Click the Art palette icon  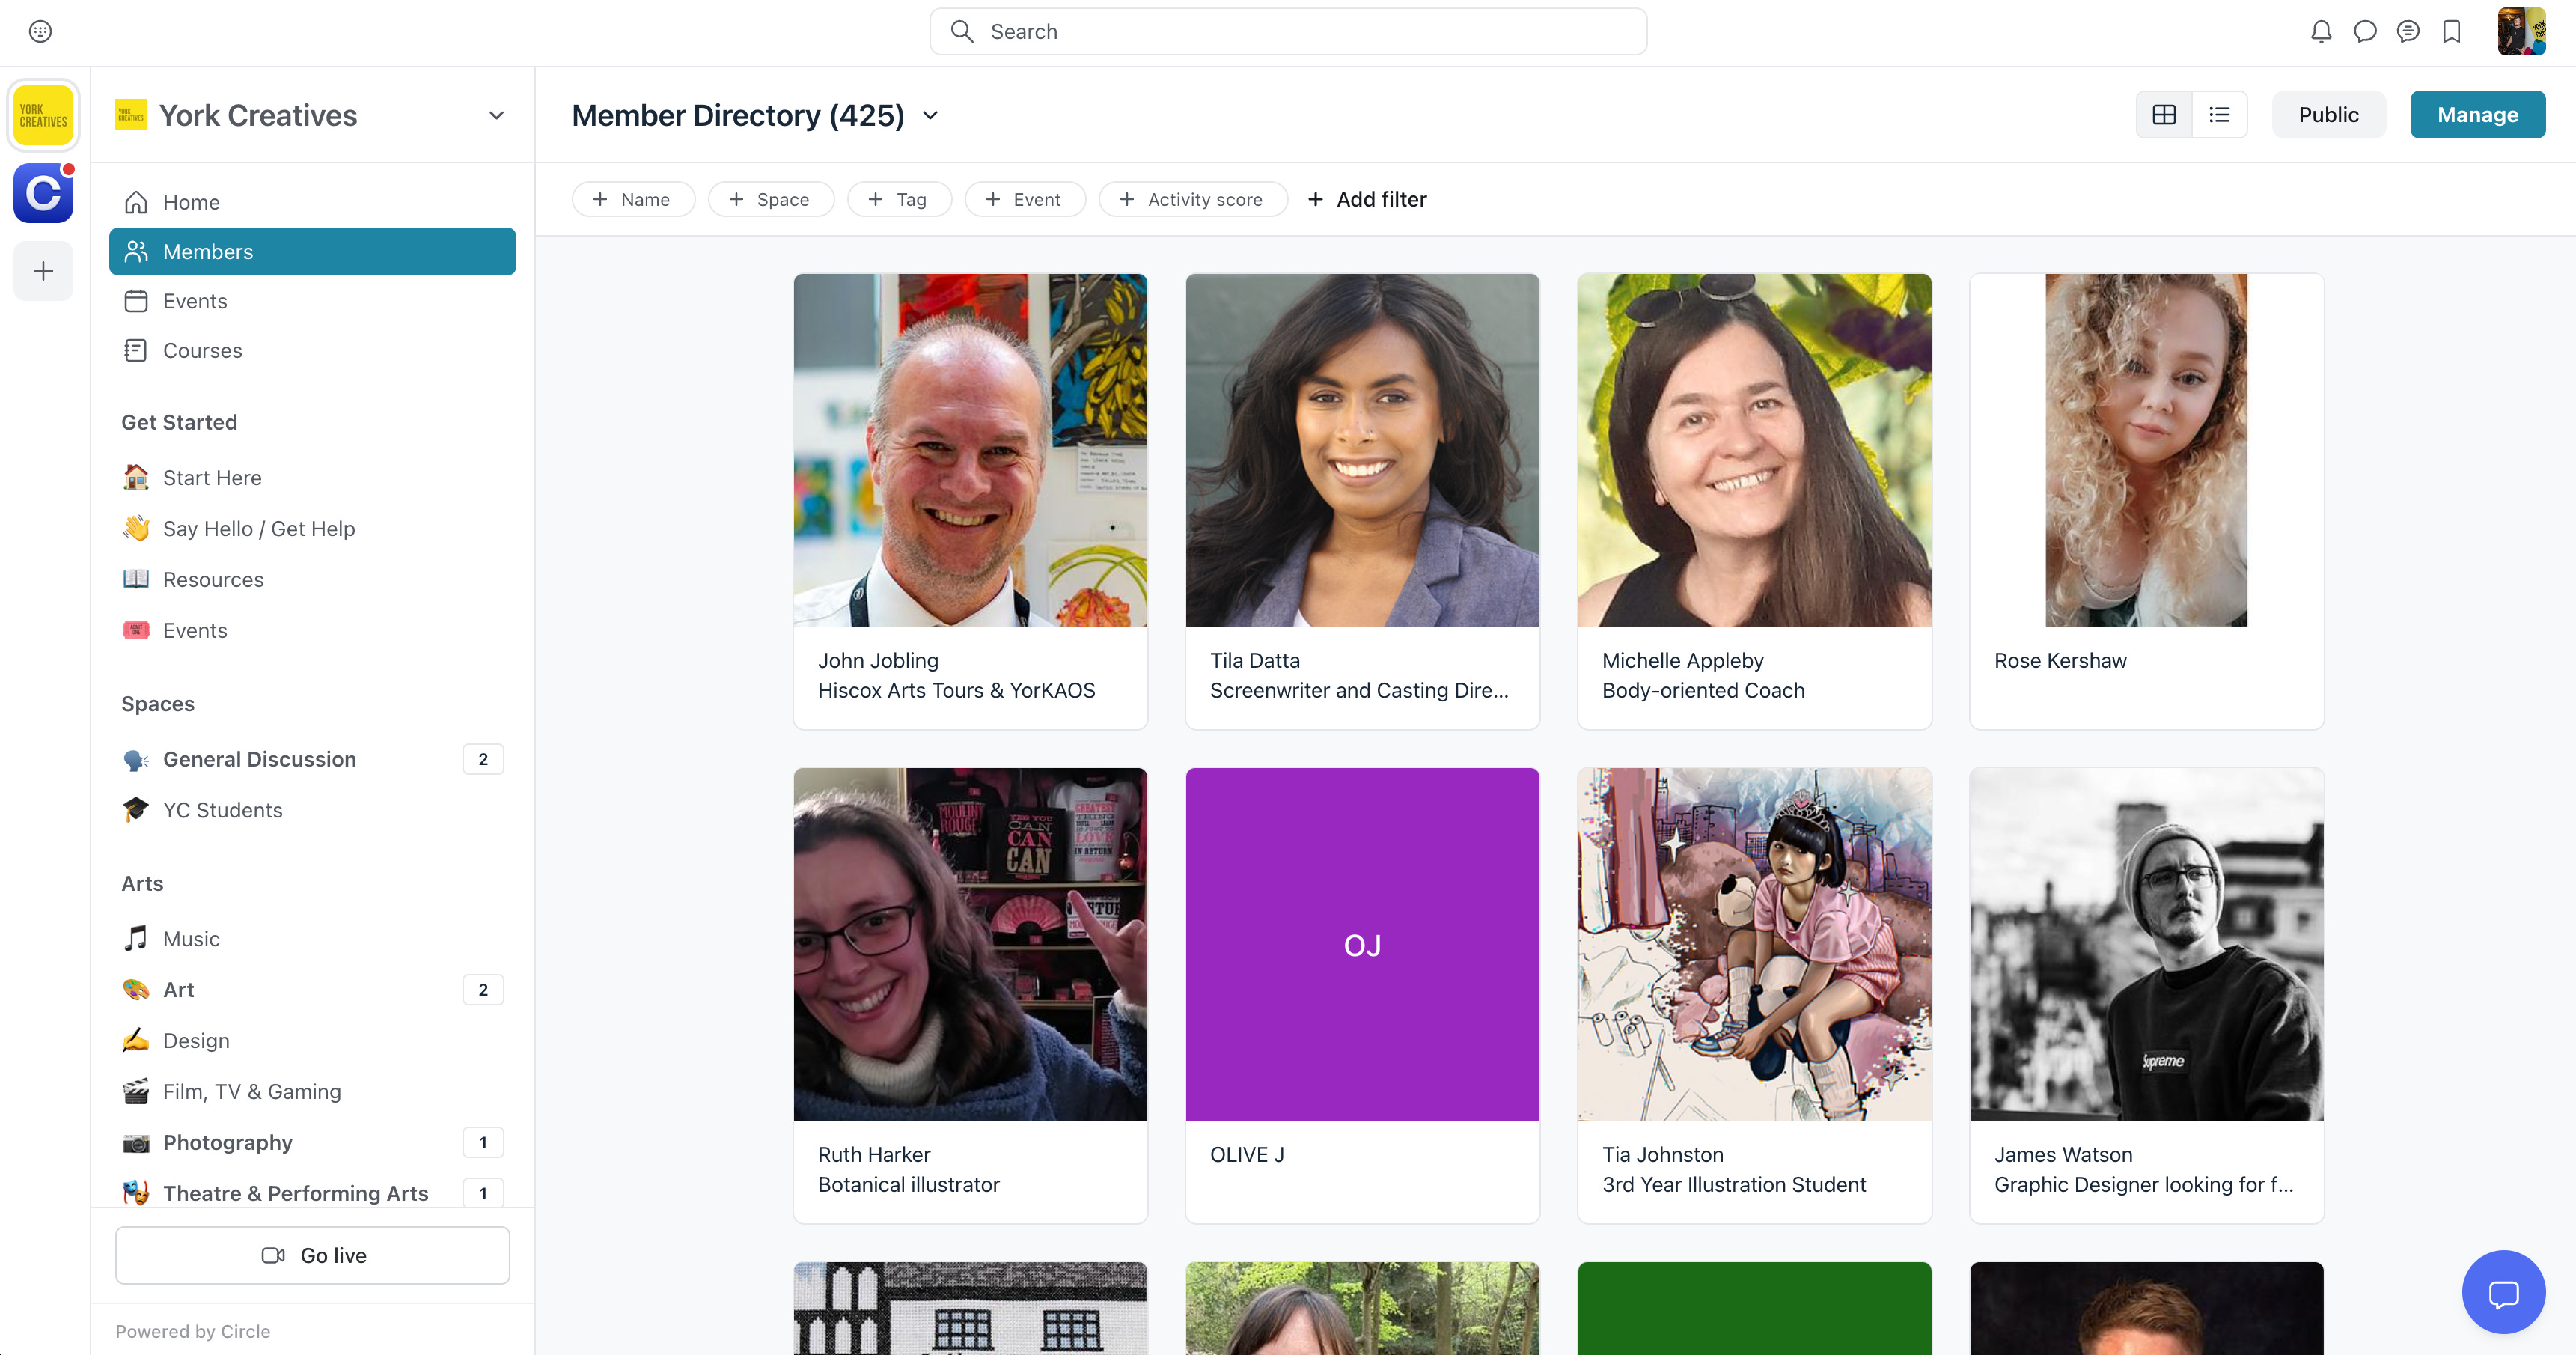[136, 990]
